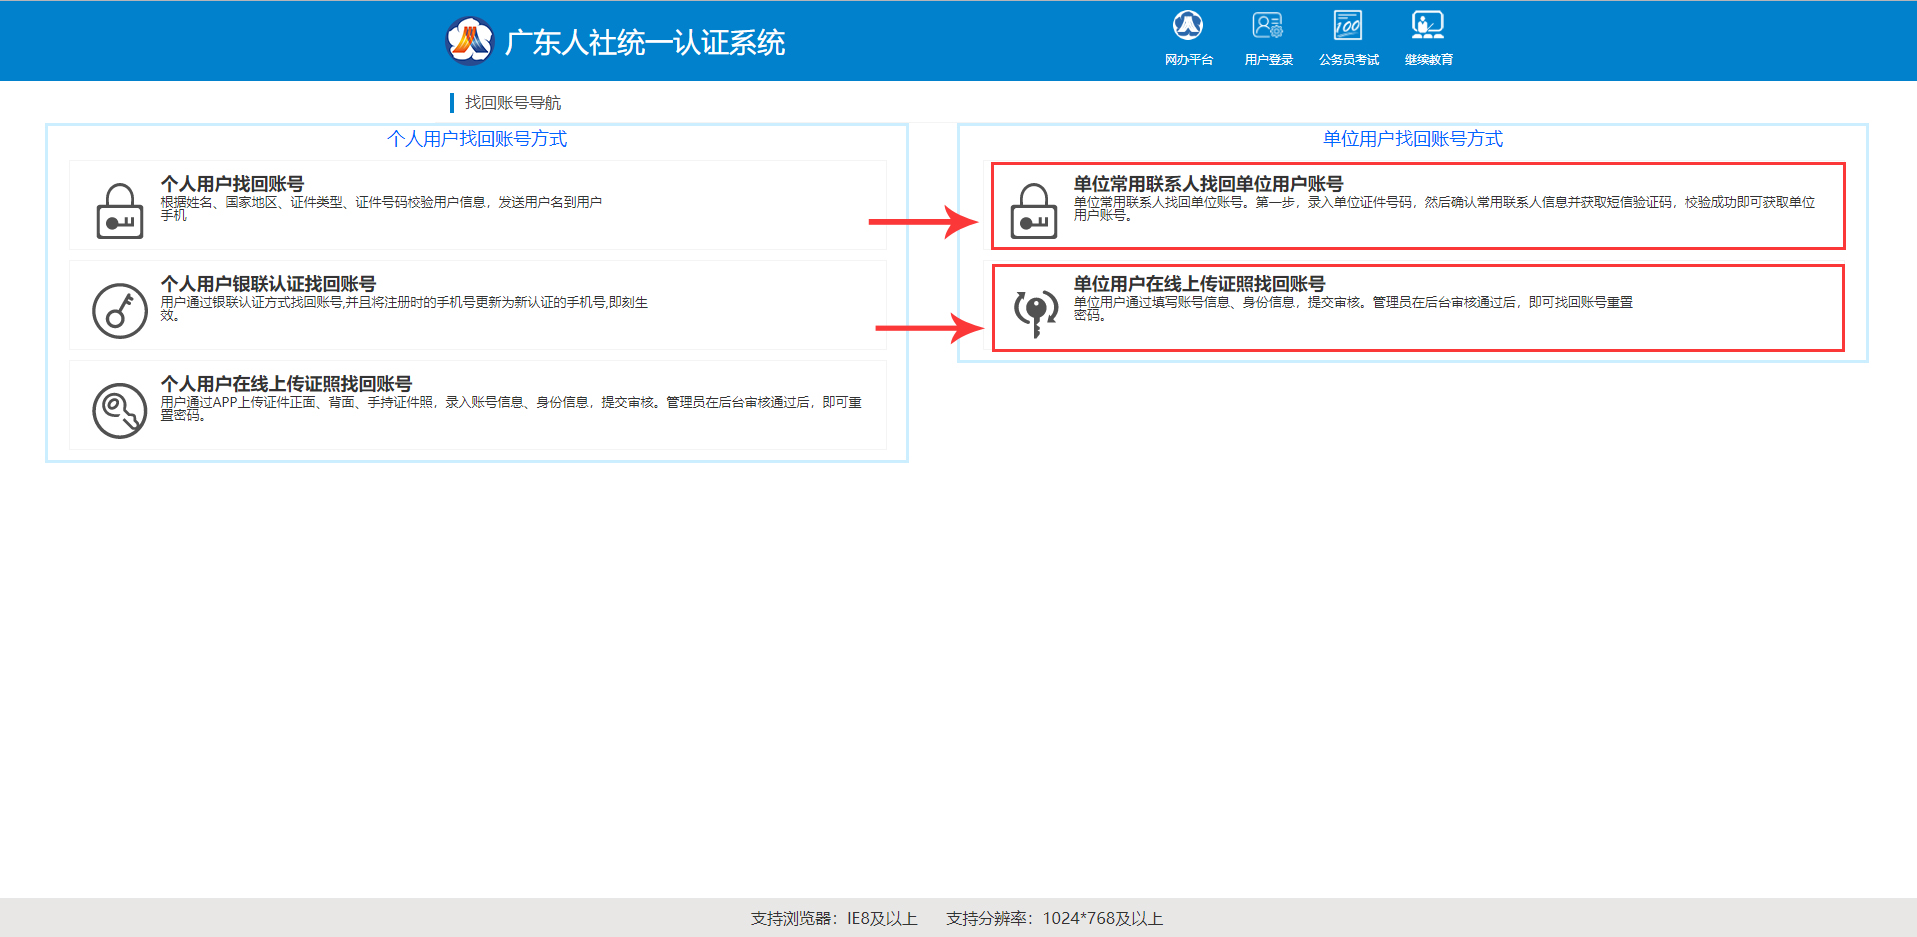Open 个人用户找回账号 title link
Viewport: 1917px width, 937px height.
232,184
